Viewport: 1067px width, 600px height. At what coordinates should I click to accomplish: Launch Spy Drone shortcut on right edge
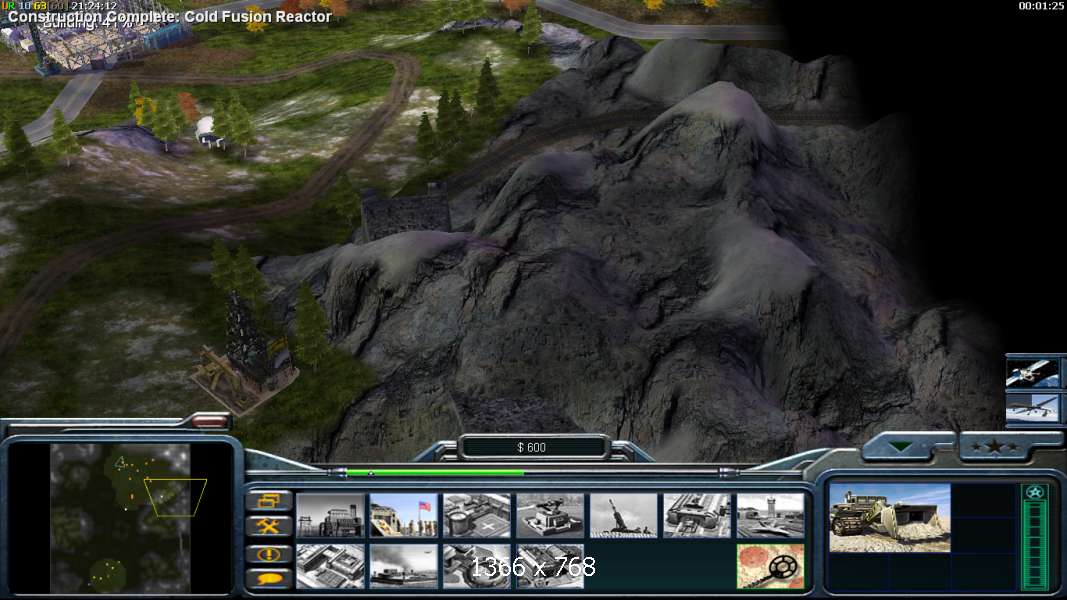pos(1033,407)
